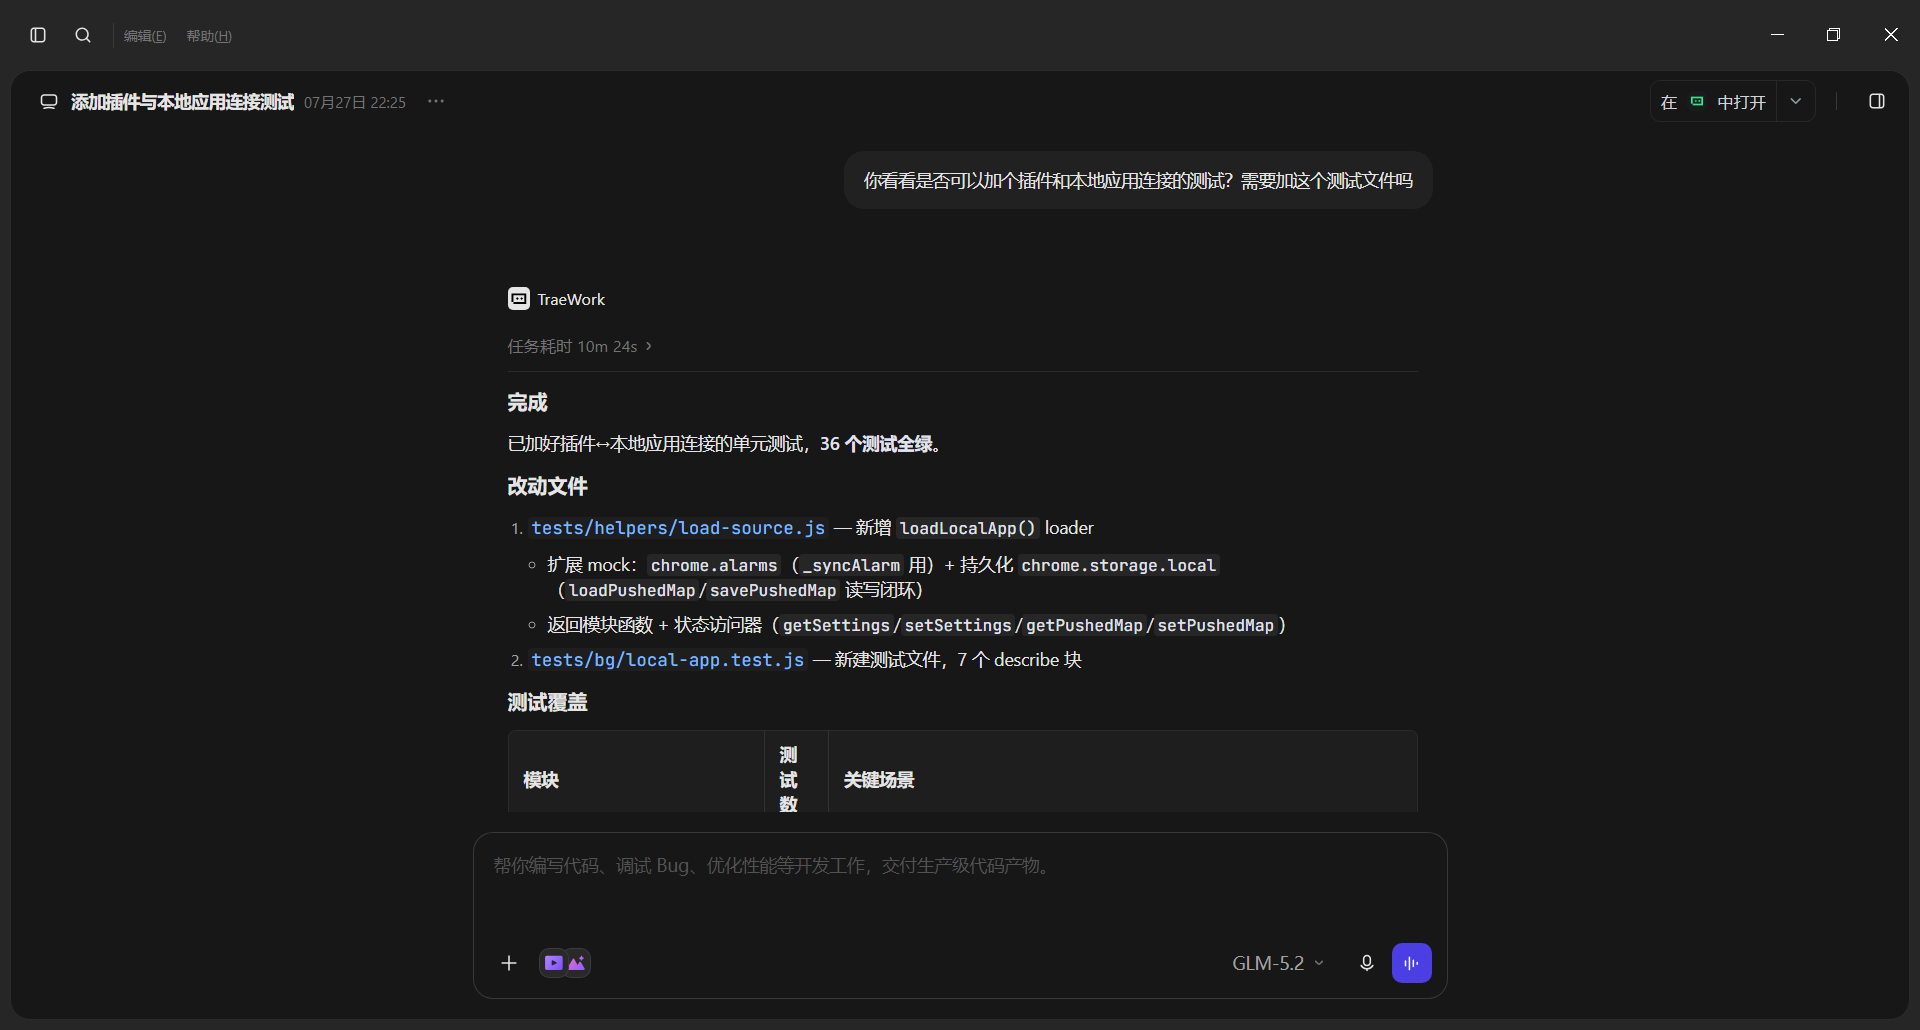Click the 在…中打开 button
The width and height of the screenshot is (1920, 1030).
1713,102
